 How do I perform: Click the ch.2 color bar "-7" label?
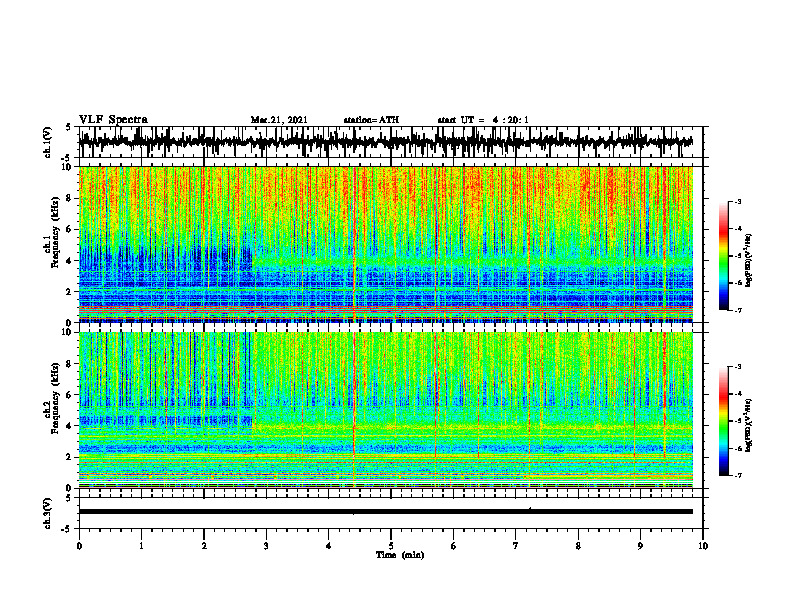[x=737, y=475]
